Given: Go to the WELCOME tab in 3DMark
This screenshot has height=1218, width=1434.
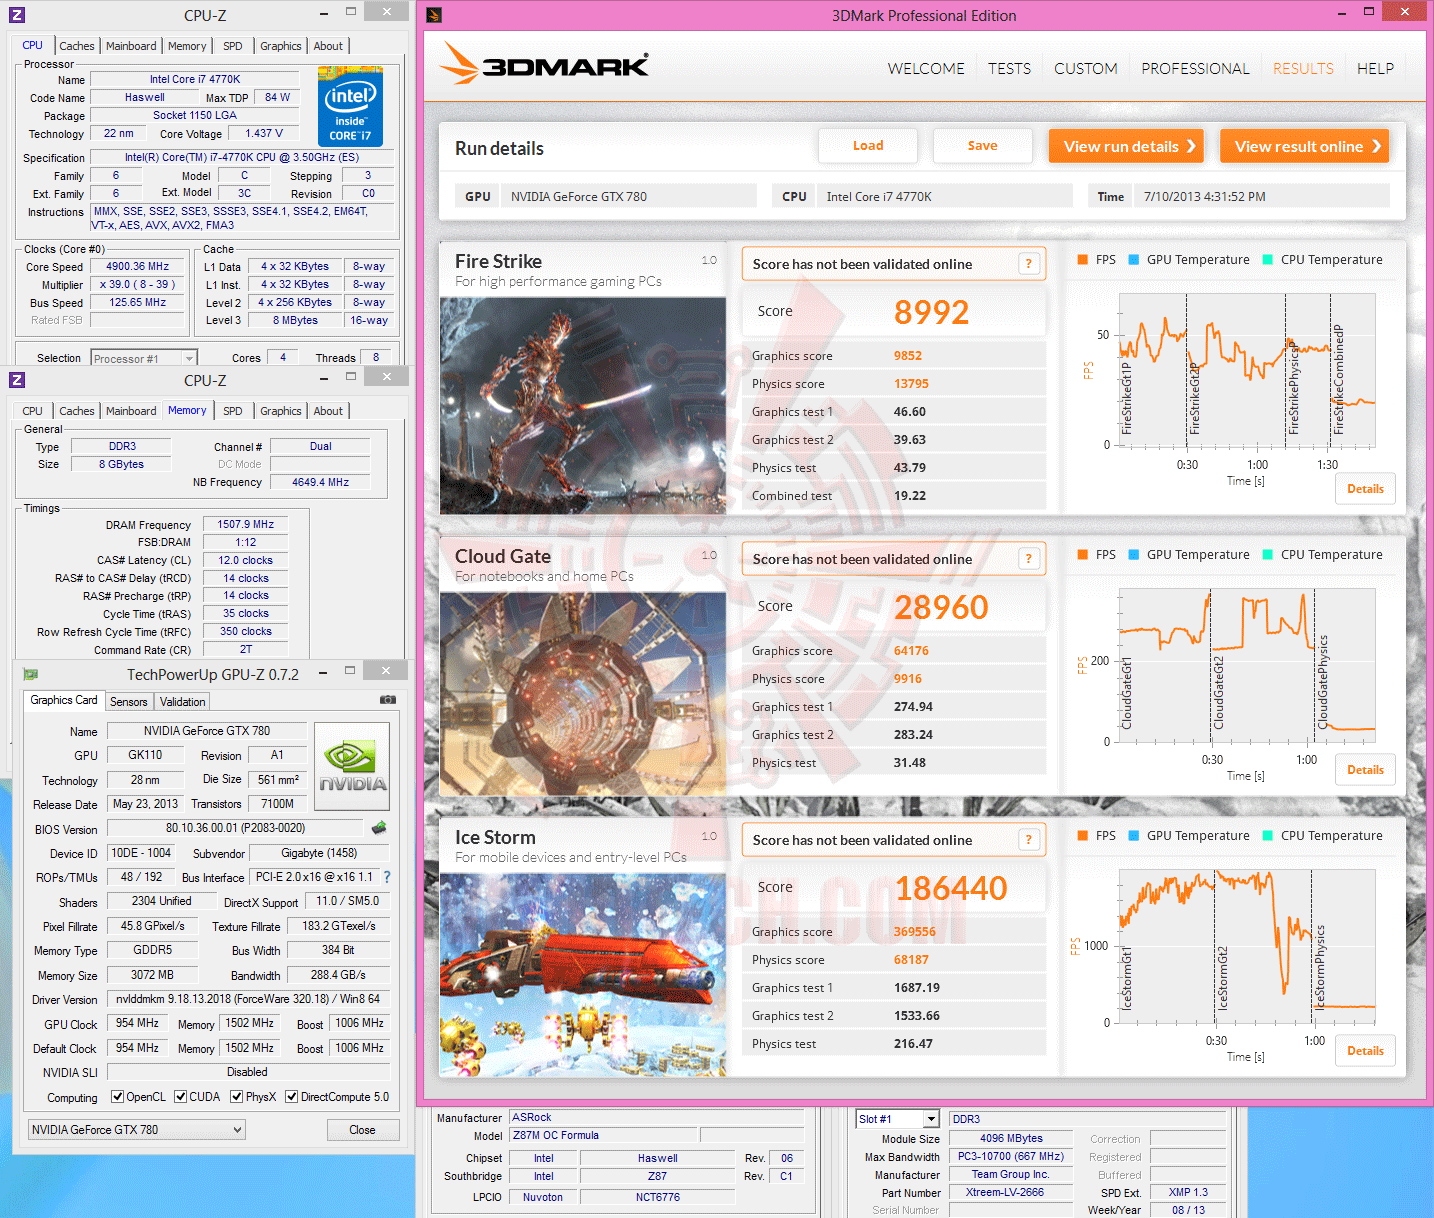Looking at the screenshot, I should (x=926, y=68).
